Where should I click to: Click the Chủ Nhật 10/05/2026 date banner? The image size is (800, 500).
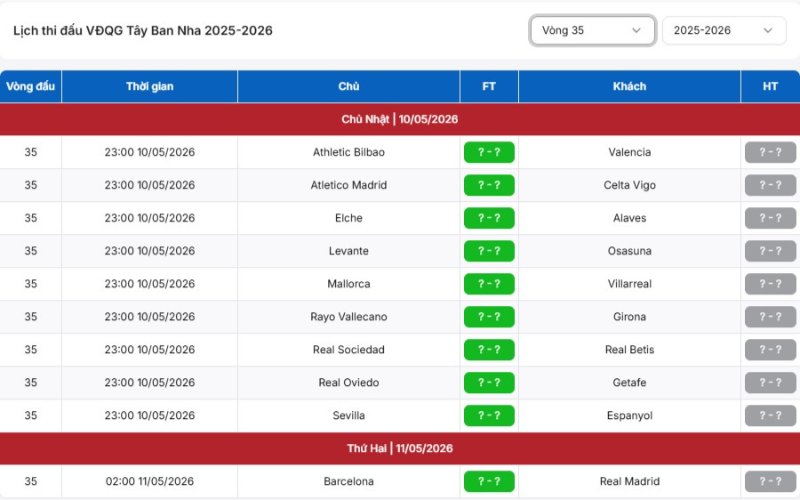tap(400, 119)
